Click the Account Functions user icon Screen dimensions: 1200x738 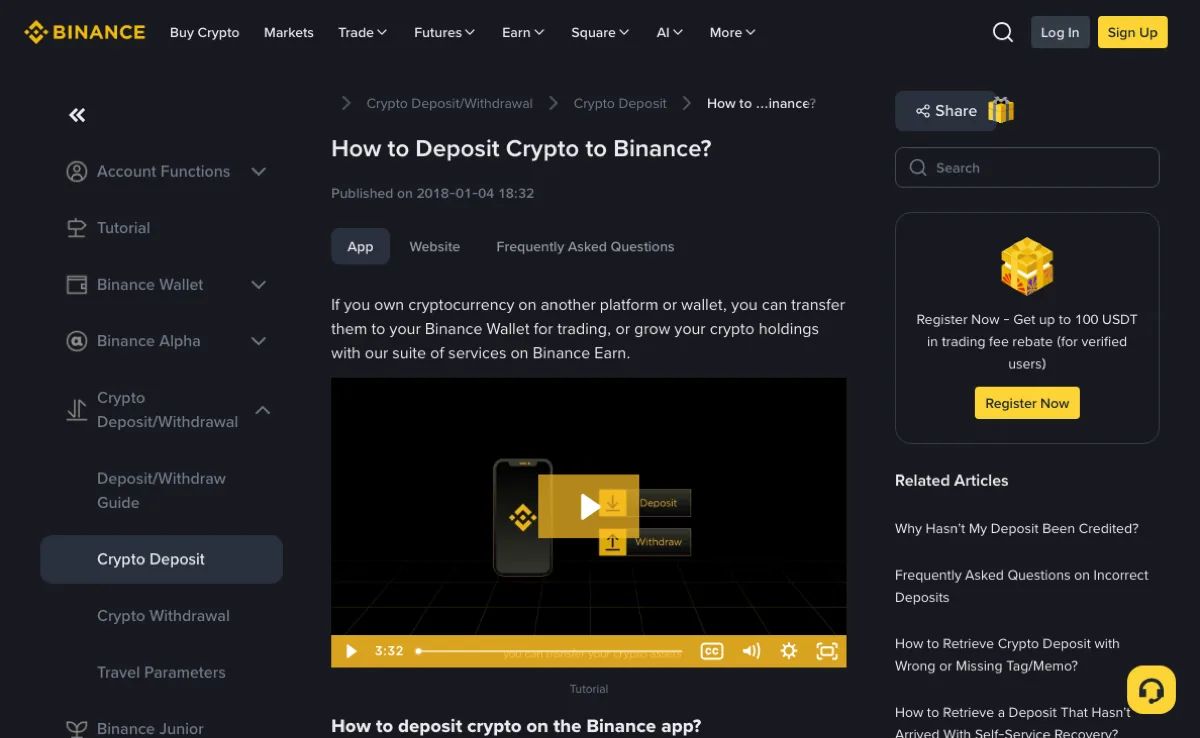click(77, 171)
